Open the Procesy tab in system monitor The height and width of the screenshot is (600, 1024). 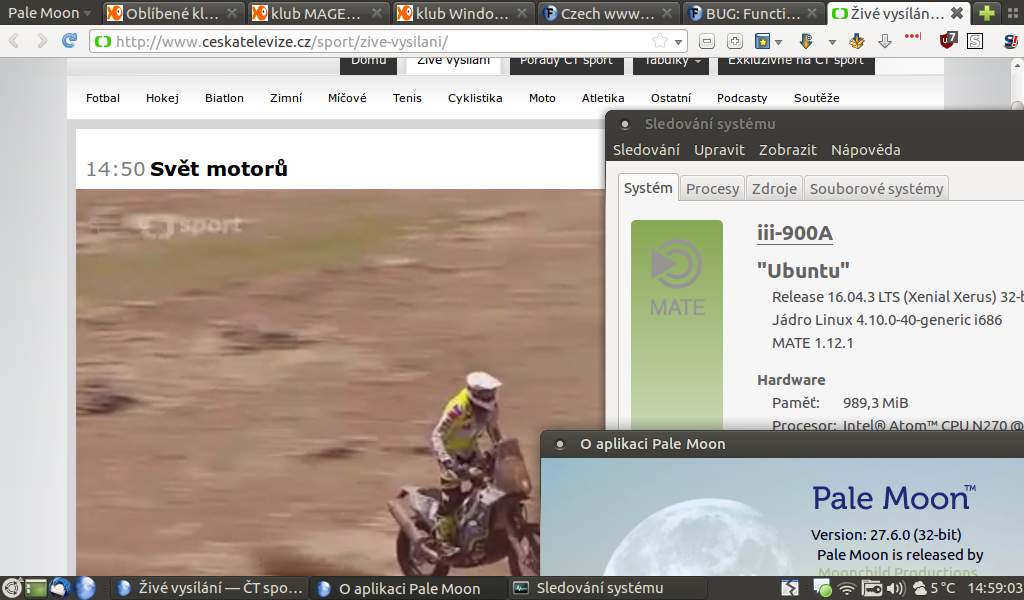[712, 189]
